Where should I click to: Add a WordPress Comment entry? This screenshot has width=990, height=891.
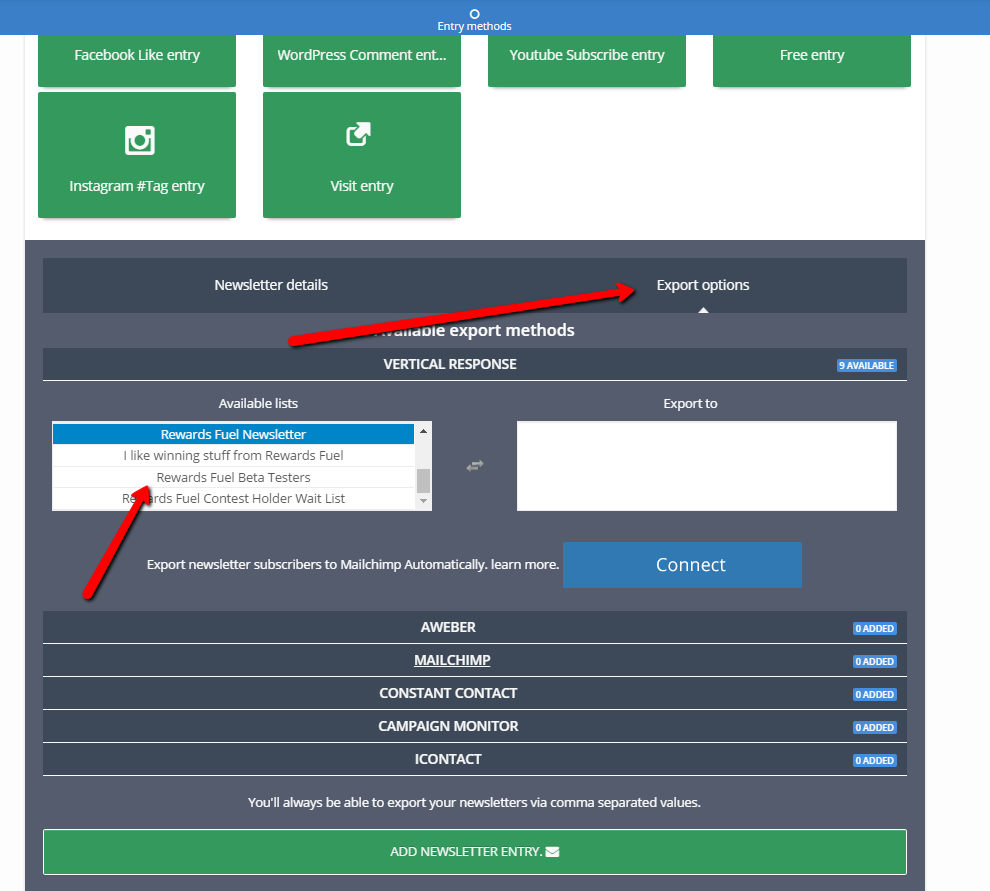tap(362, 60)
